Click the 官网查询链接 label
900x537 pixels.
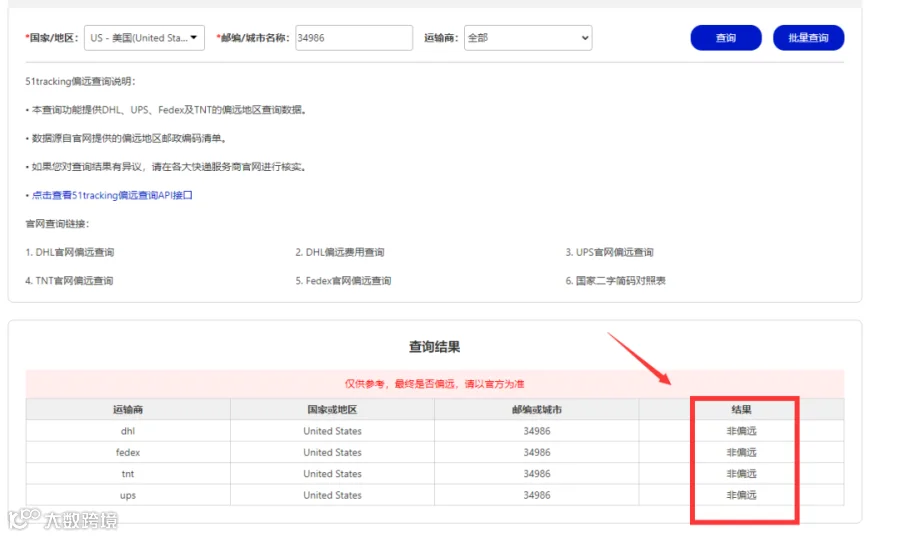[x=57, y=224]
